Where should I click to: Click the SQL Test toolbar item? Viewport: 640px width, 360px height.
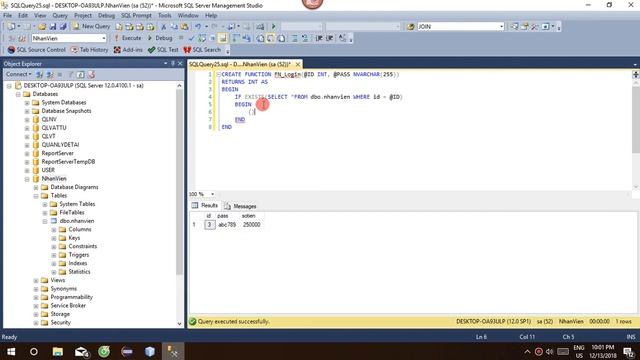coord(163,50)
